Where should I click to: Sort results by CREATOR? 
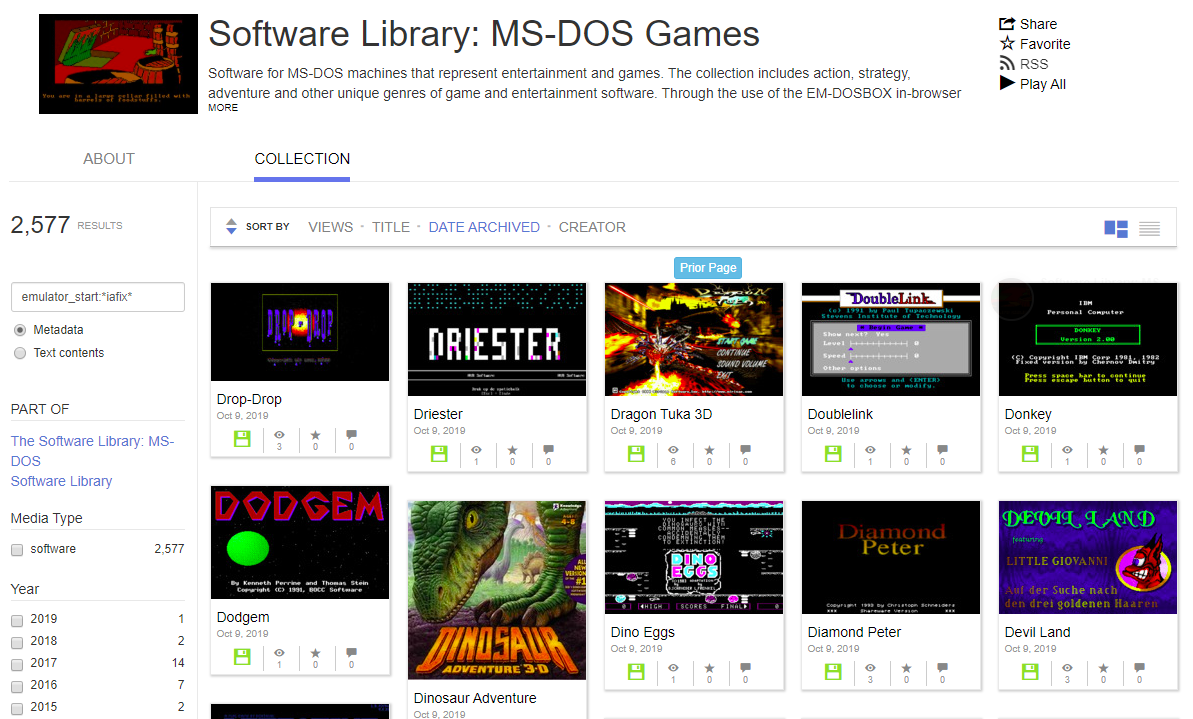(592, 227)
